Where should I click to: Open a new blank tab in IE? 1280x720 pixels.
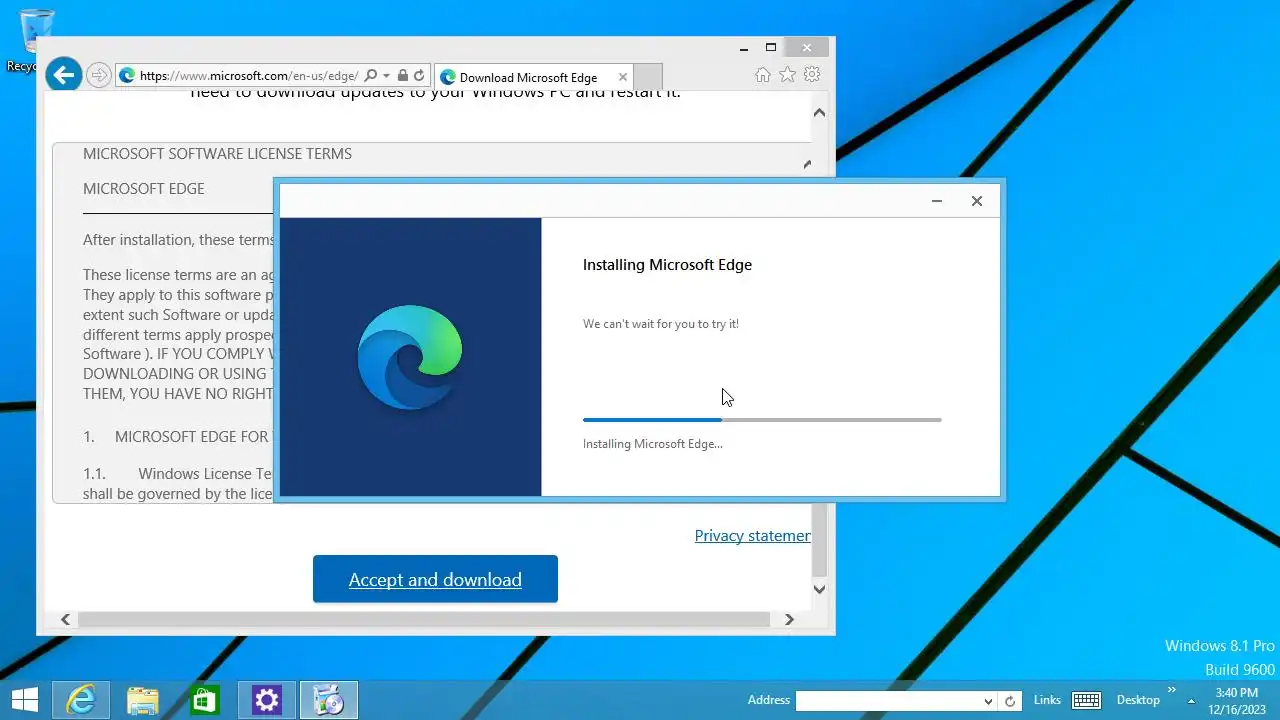[x=648, y=77]
